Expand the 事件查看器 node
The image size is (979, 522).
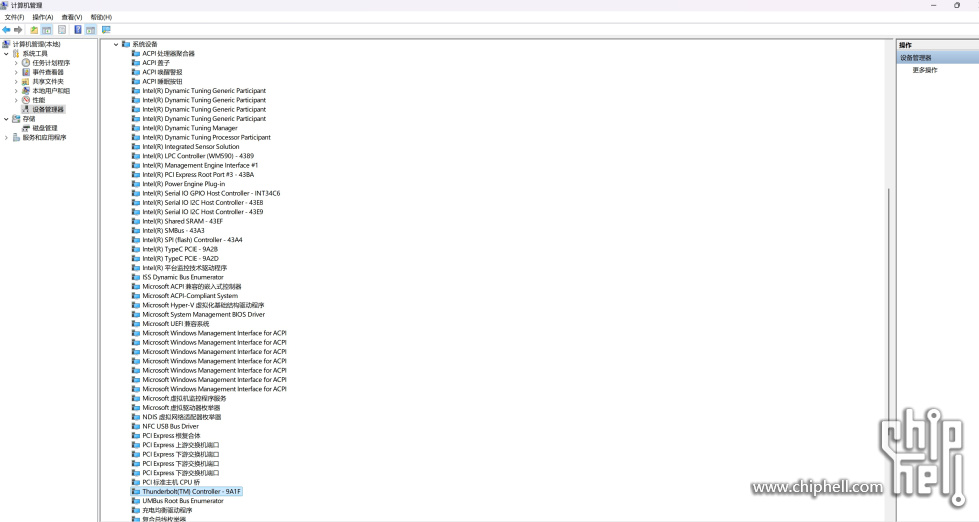tap(16, 72)
